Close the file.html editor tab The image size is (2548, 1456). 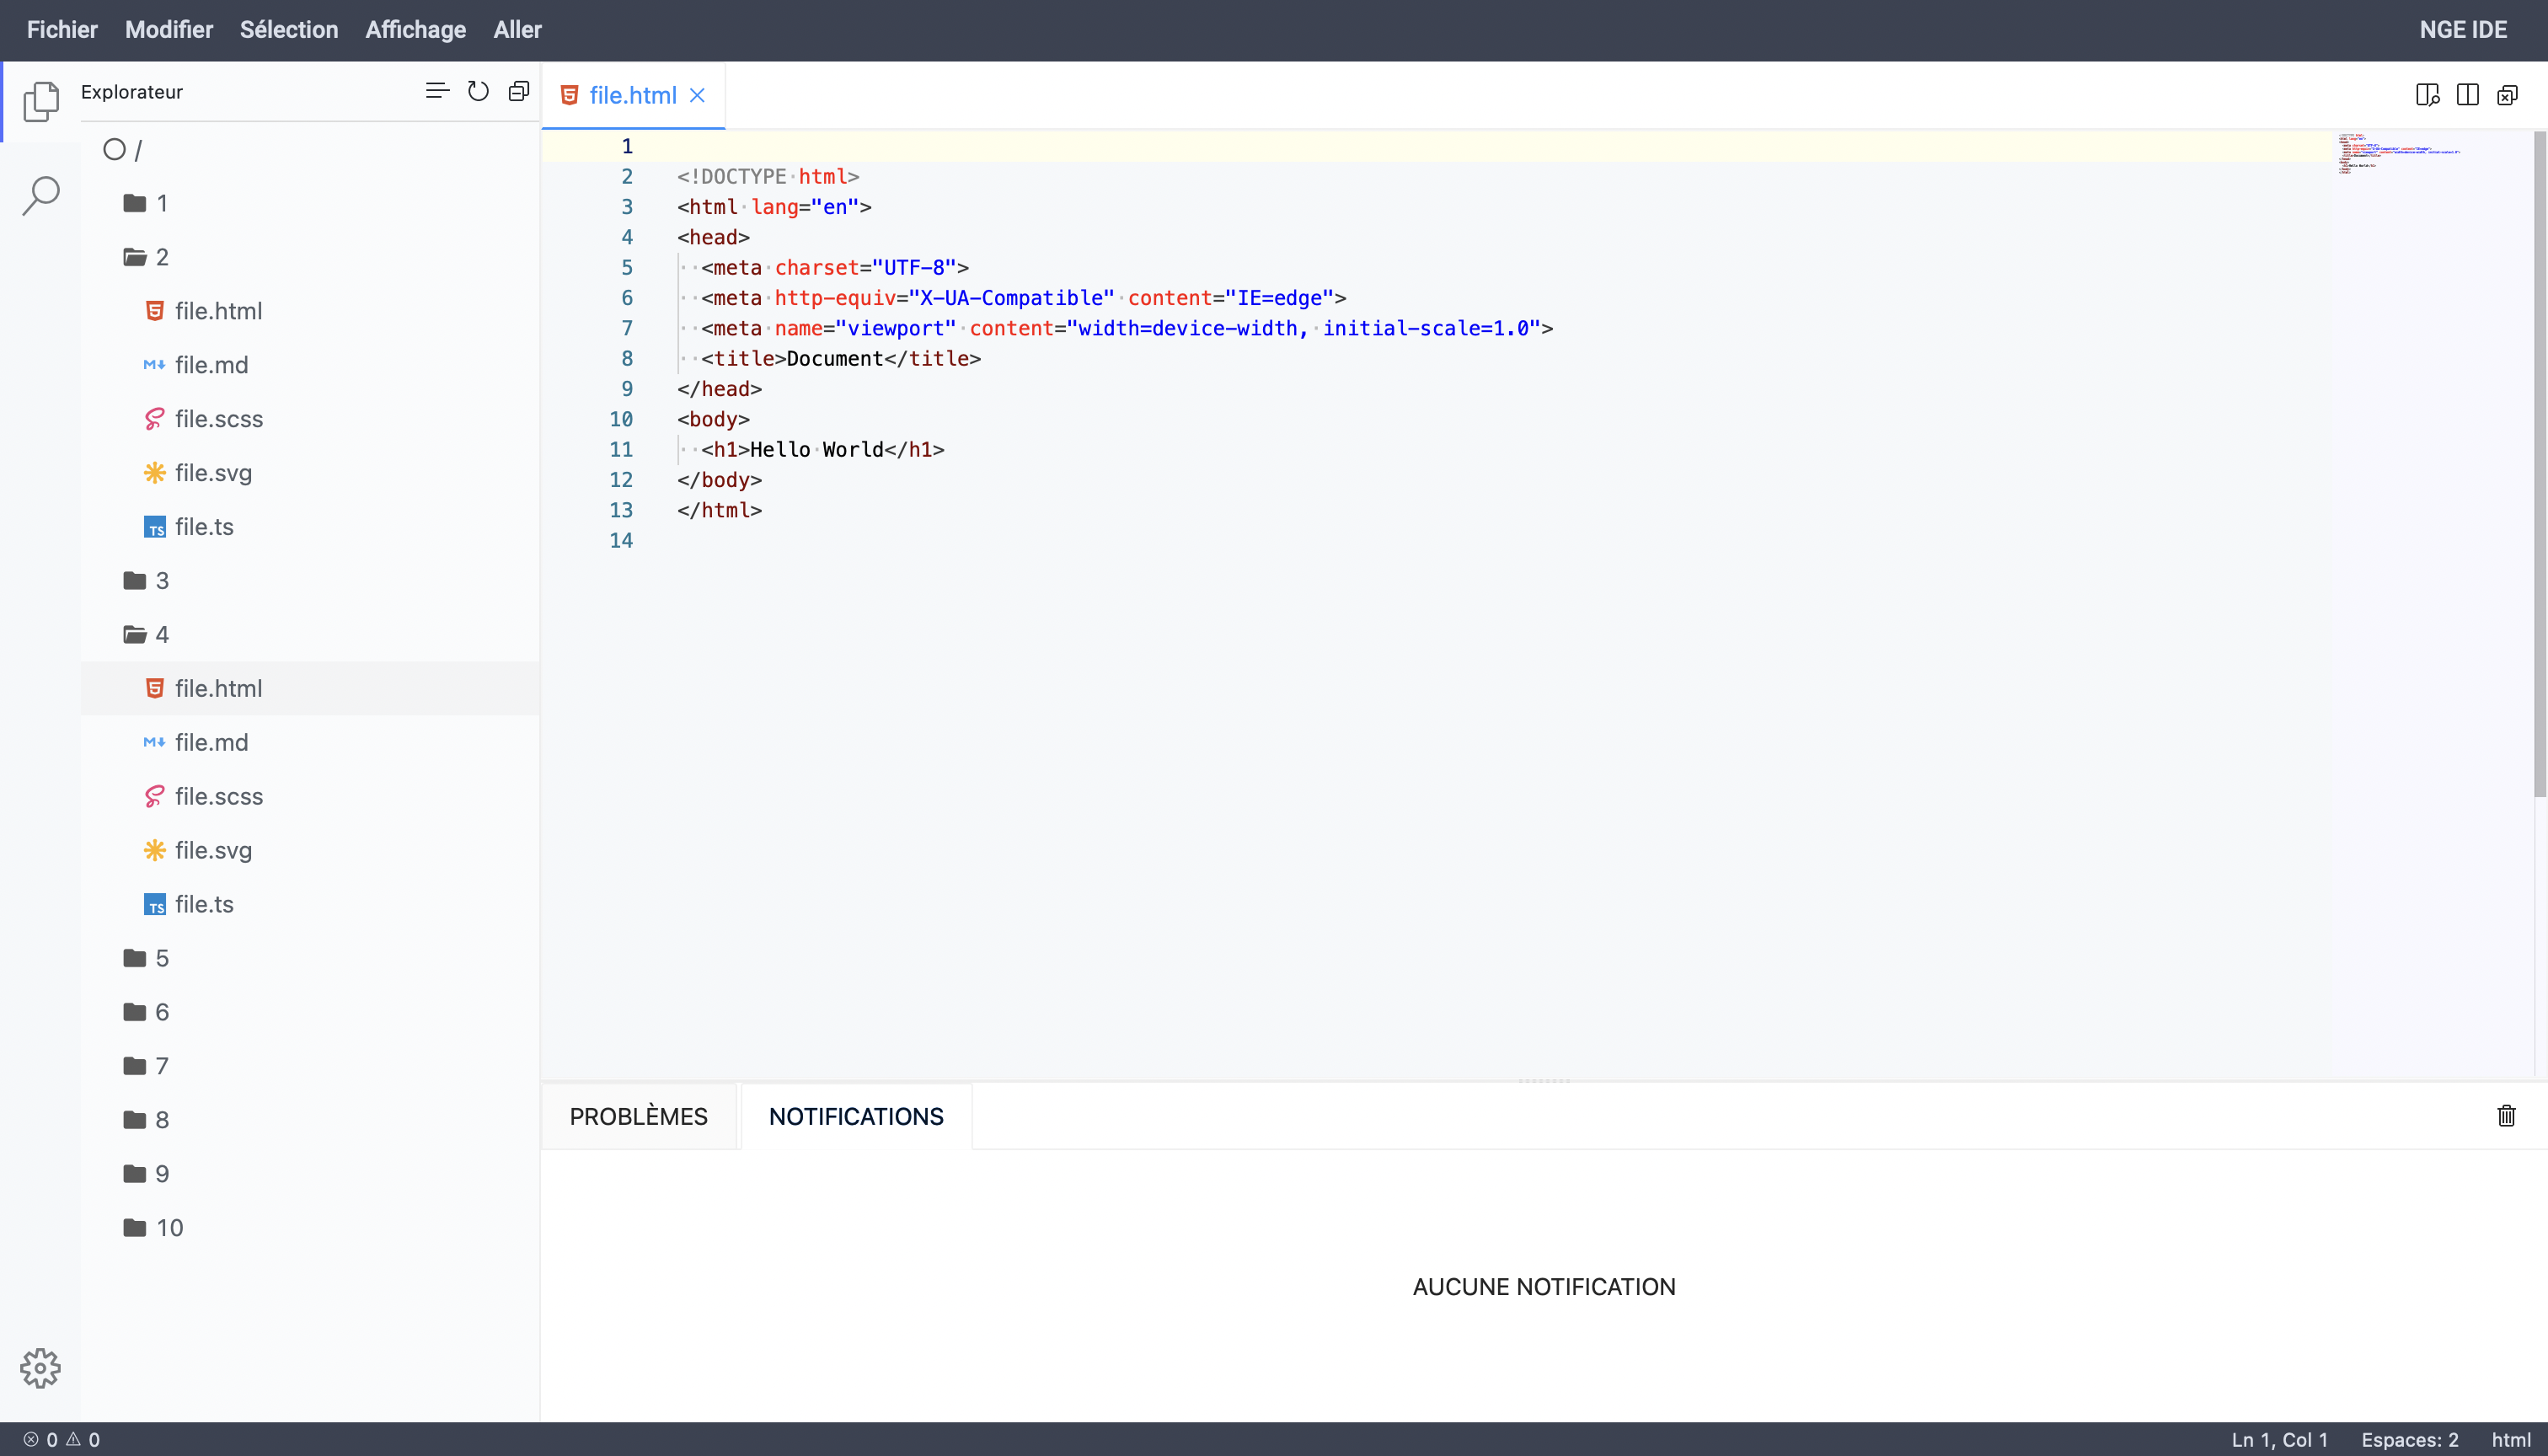pyautogui.click(x=697, y=95)
